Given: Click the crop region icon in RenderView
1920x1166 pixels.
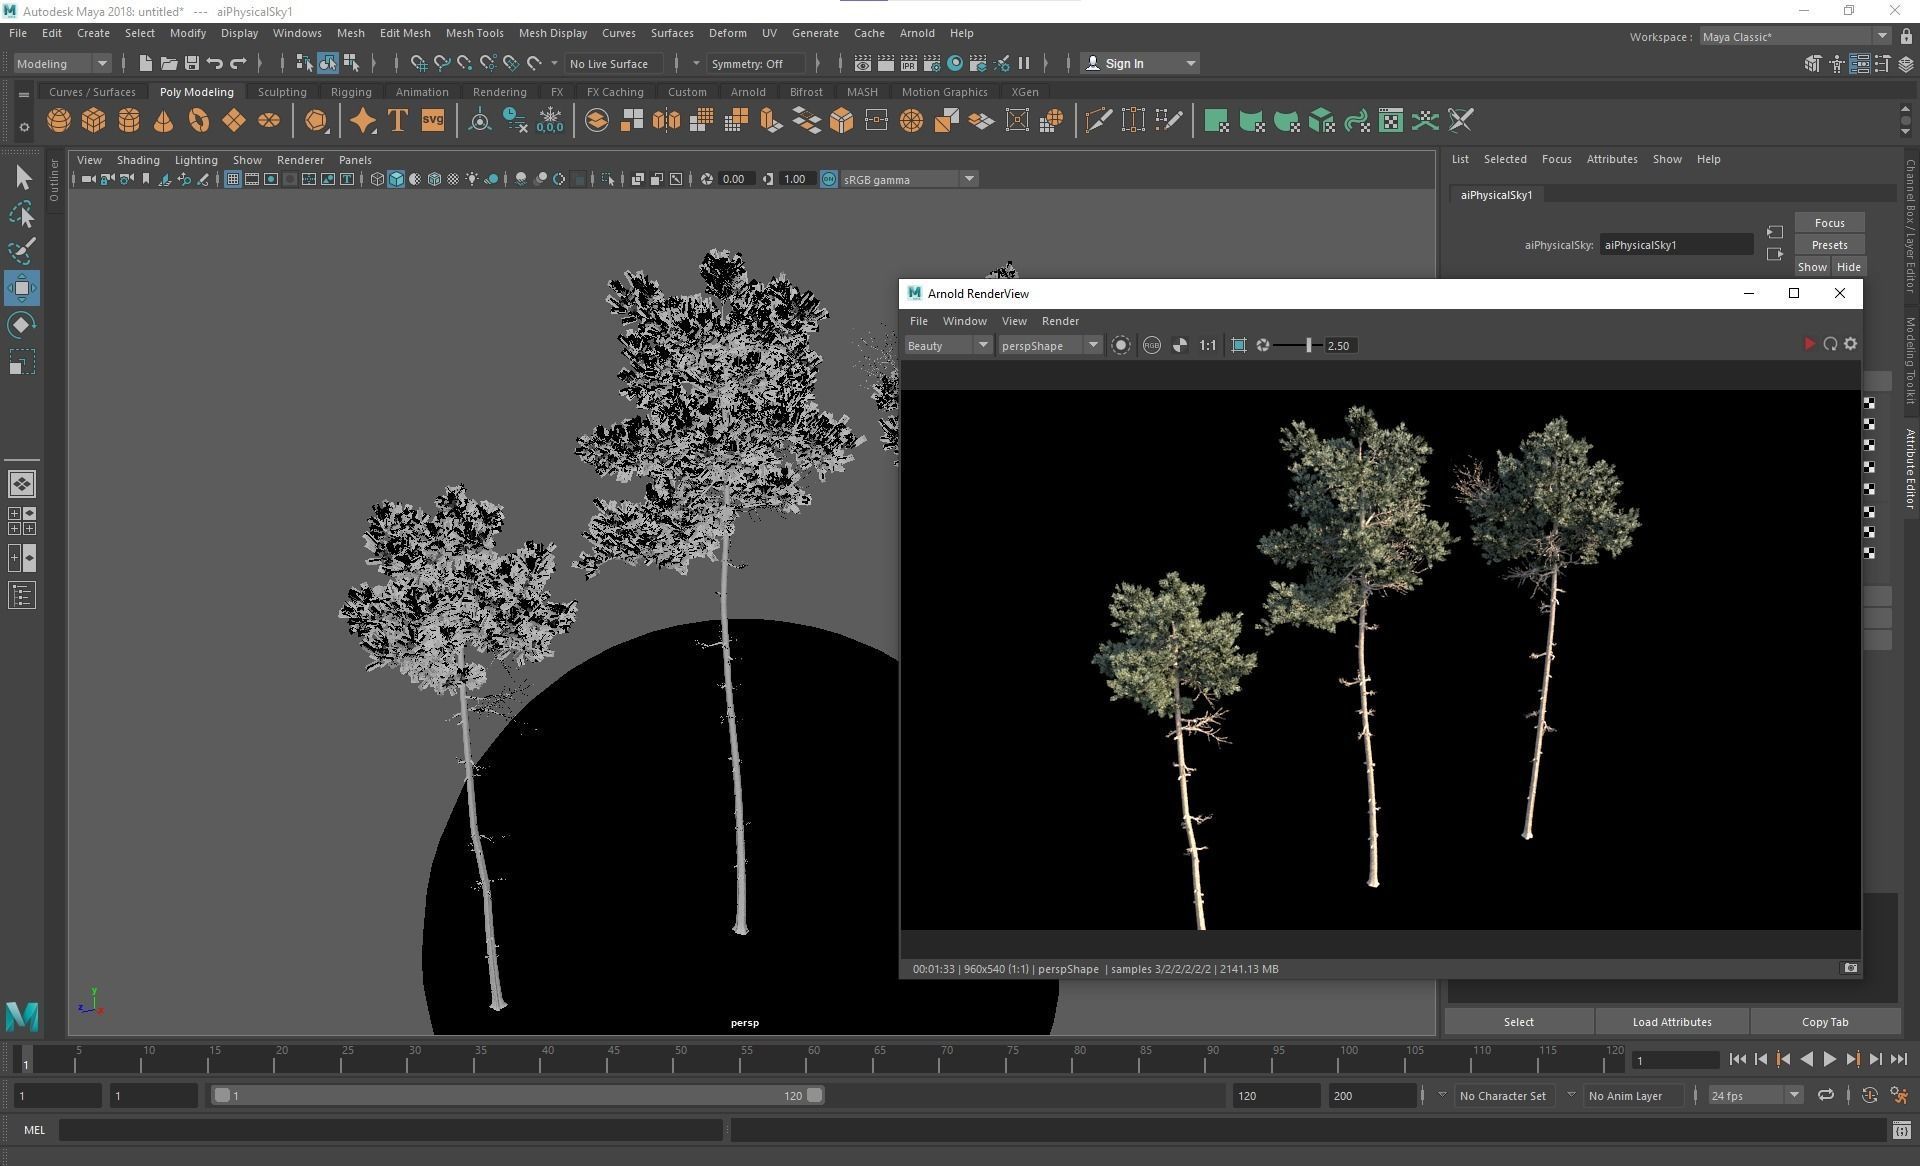Looking at the screenshot, I should (1239, 345).
